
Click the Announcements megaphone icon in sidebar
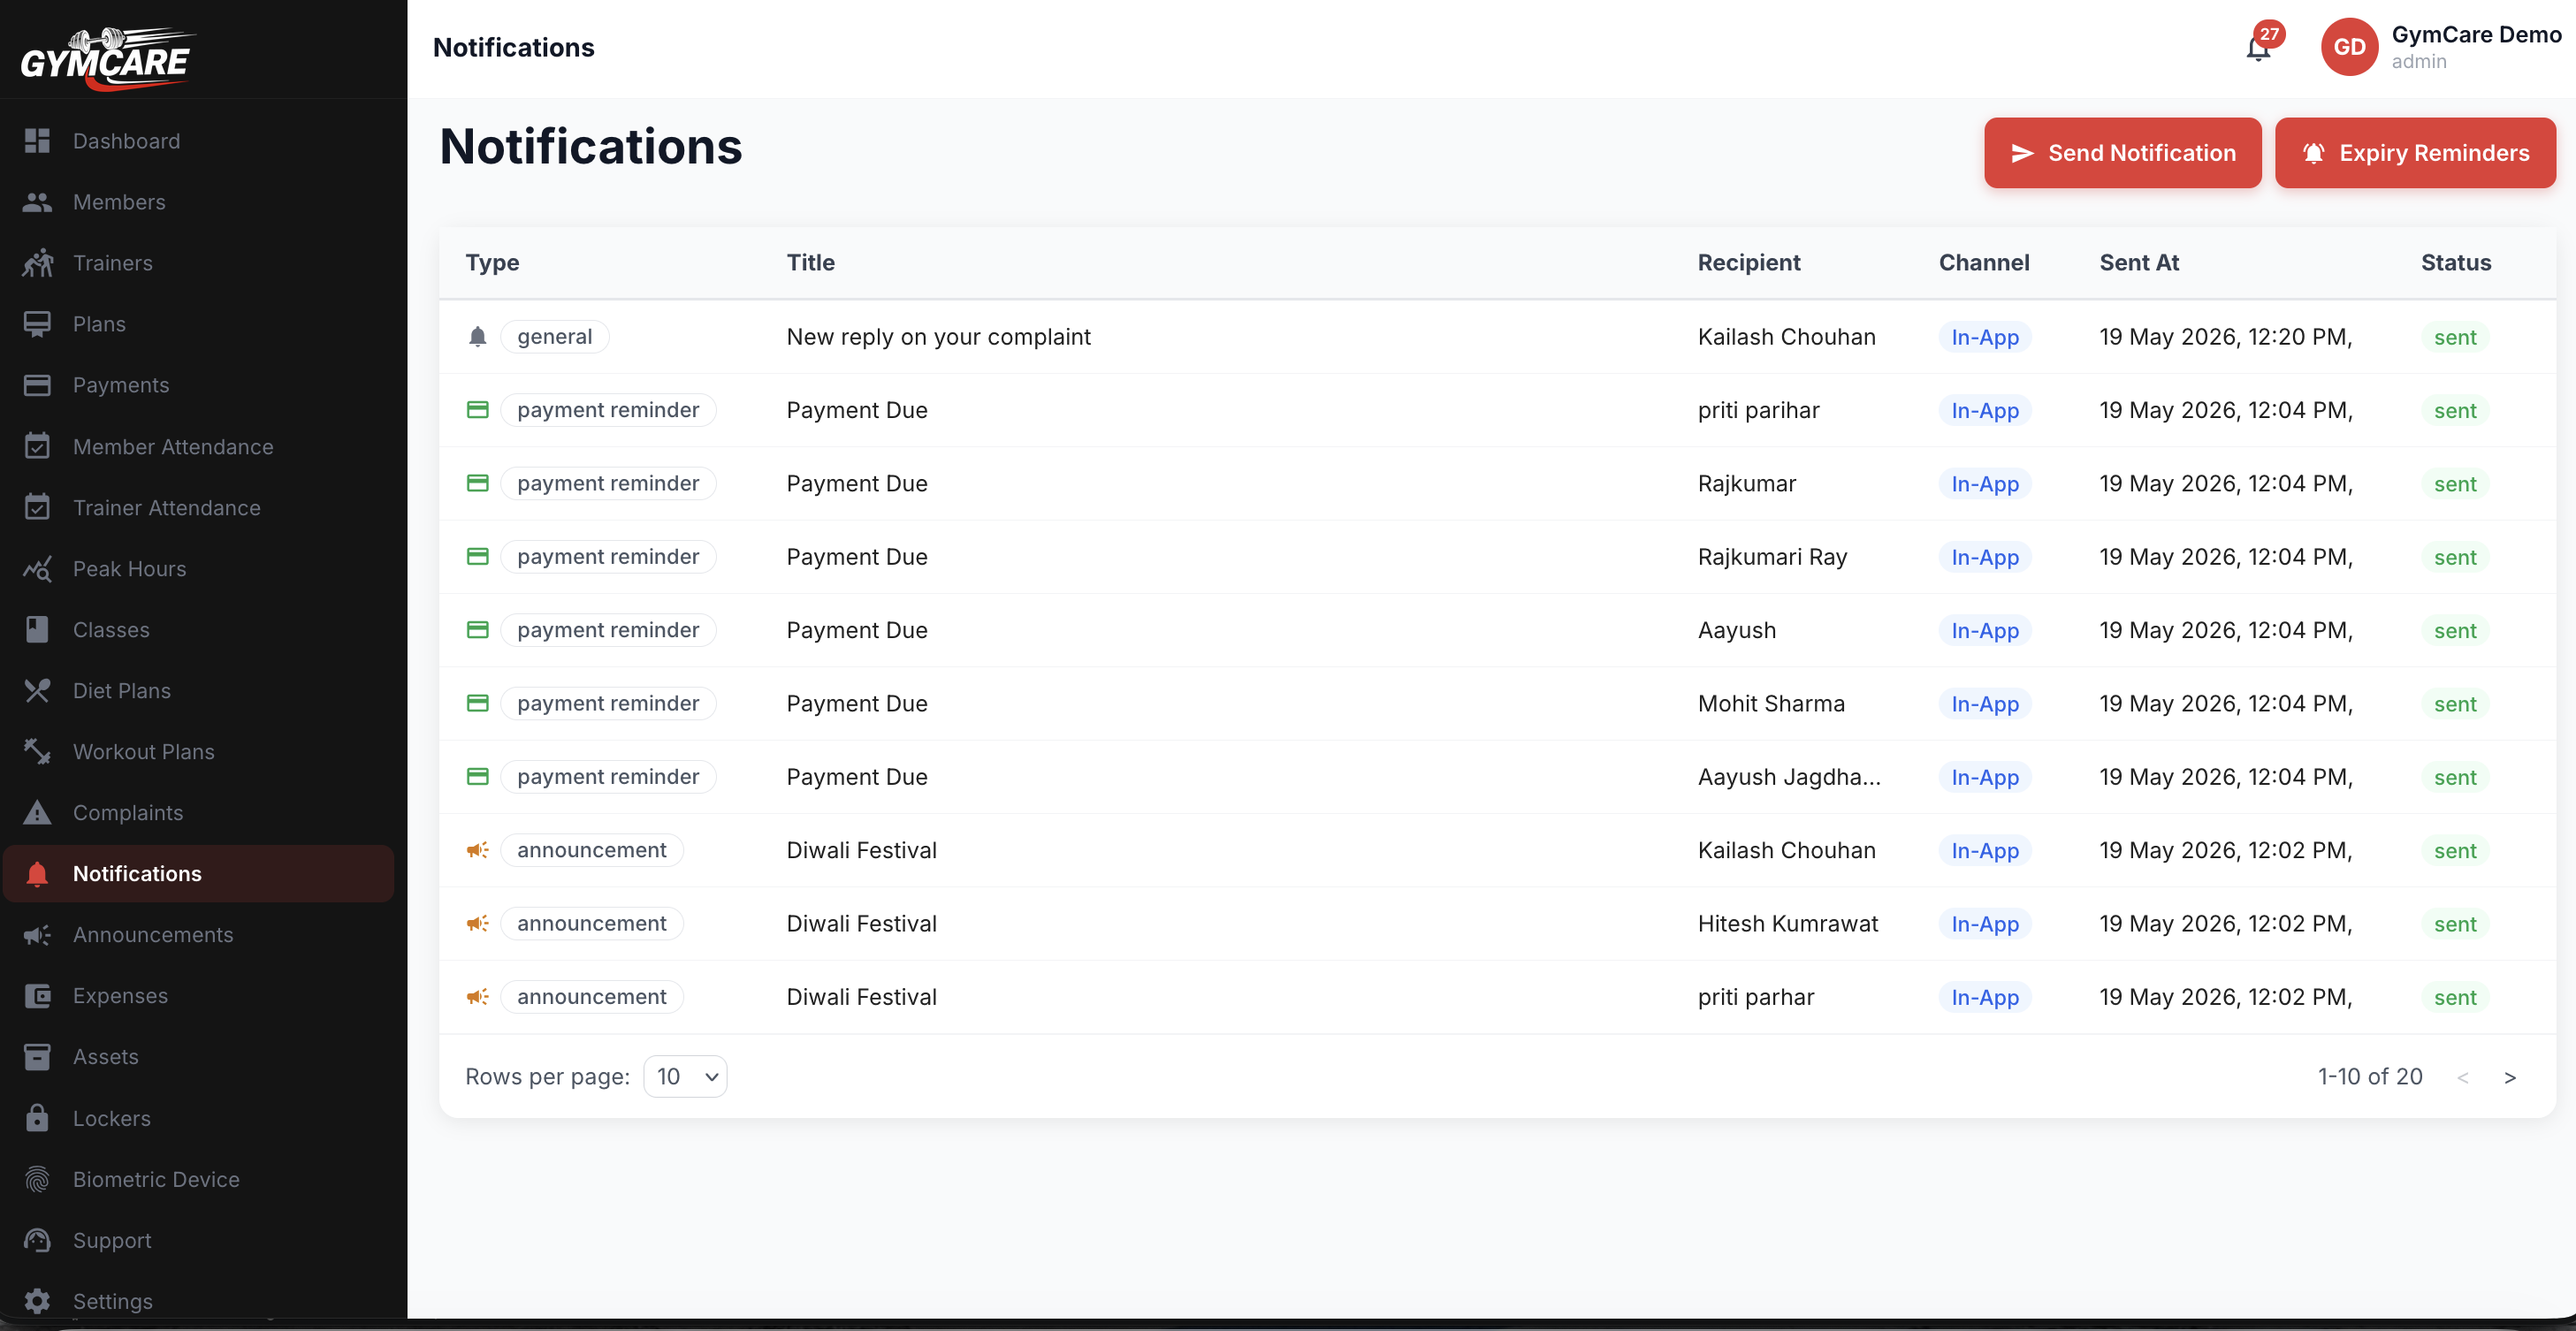pyautogui.click(x=37, y=935)
